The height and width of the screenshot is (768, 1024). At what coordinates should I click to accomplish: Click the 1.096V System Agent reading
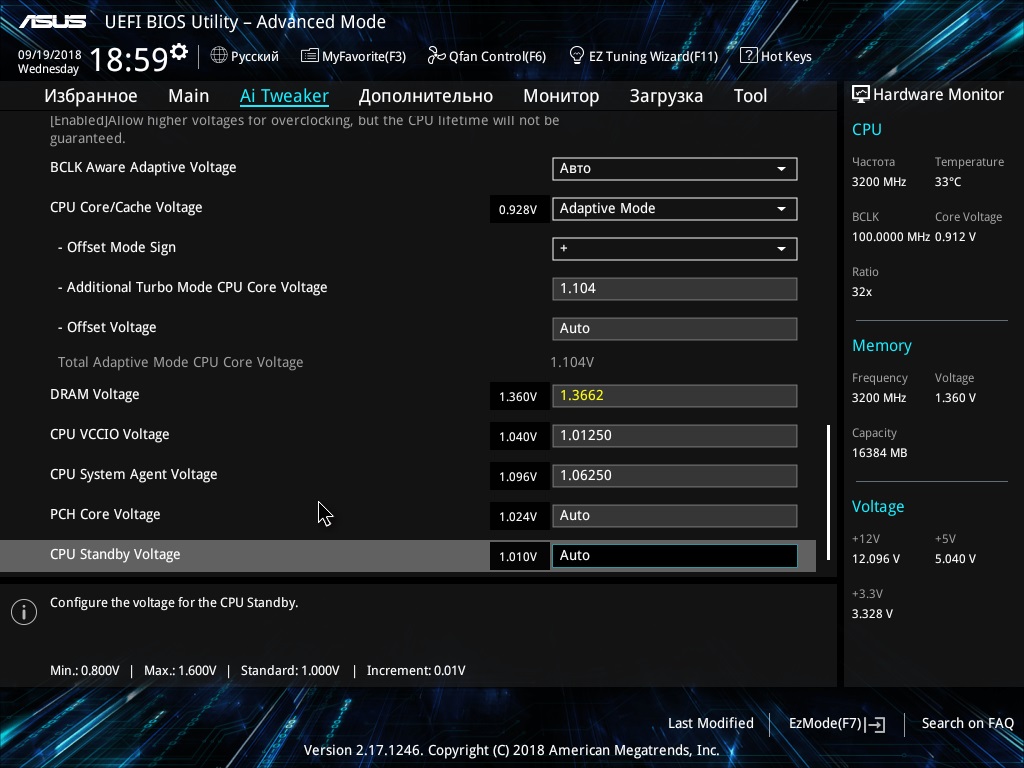pos(519,476)
